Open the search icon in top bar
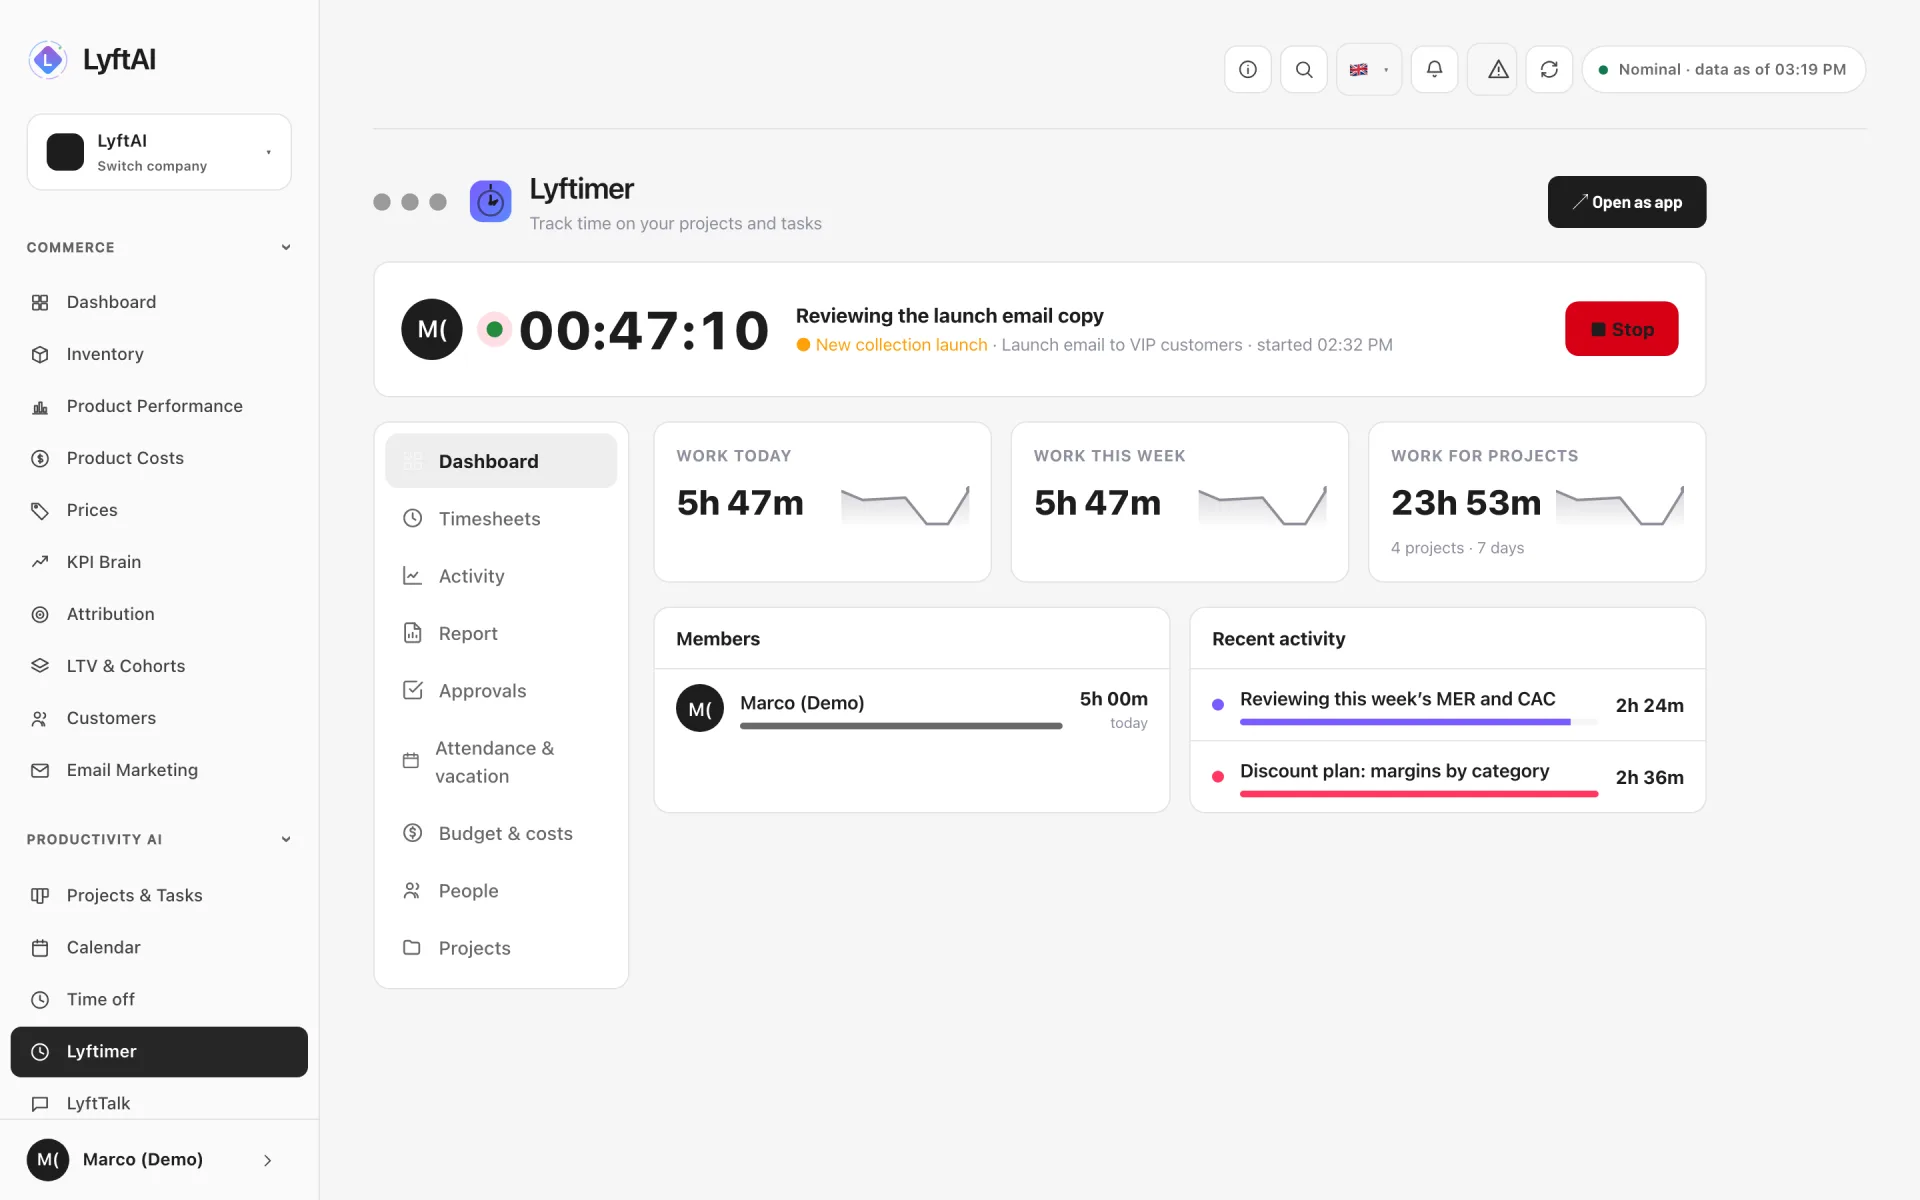The image size is (1920, 1200). tap(1303, 69)
